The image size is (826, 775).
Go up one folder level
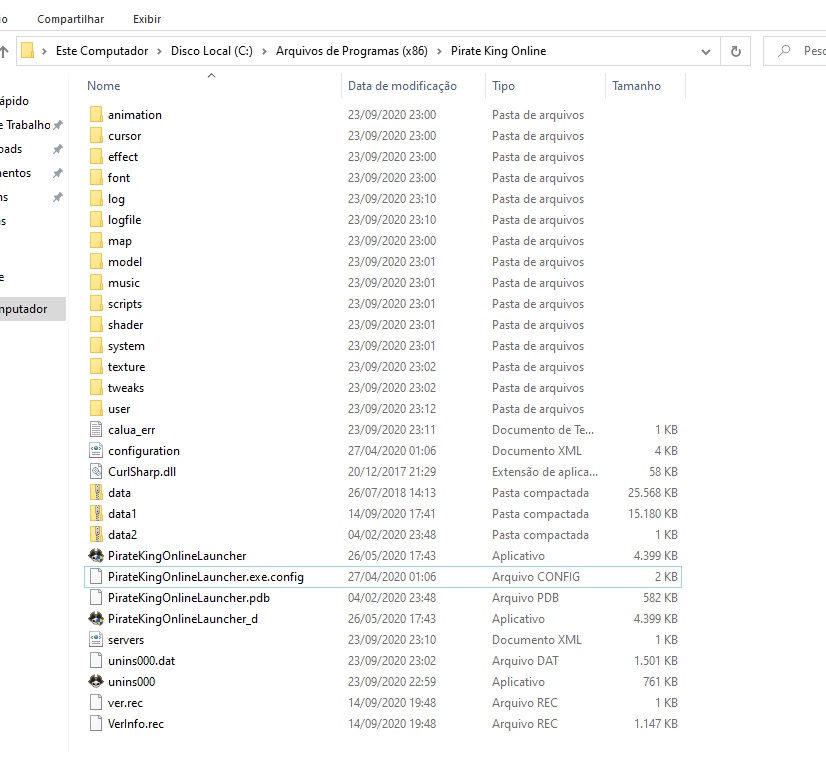click(x=4, y=51)
